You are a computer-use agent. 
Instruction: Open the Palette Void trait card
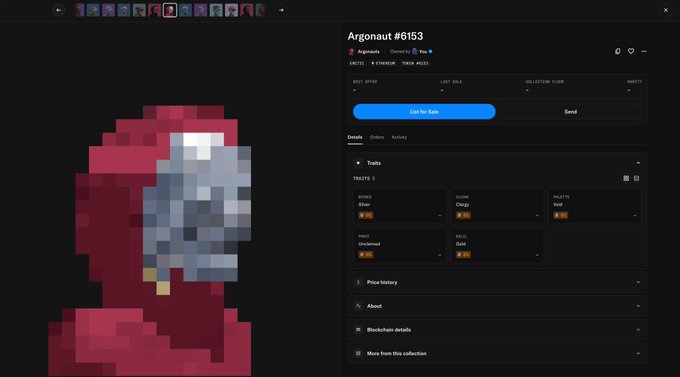point(595,206)
